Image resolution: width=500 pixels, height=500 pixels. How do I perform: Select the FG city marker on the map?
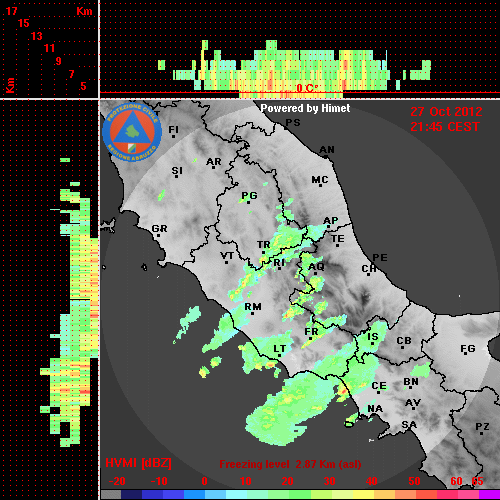468,350
